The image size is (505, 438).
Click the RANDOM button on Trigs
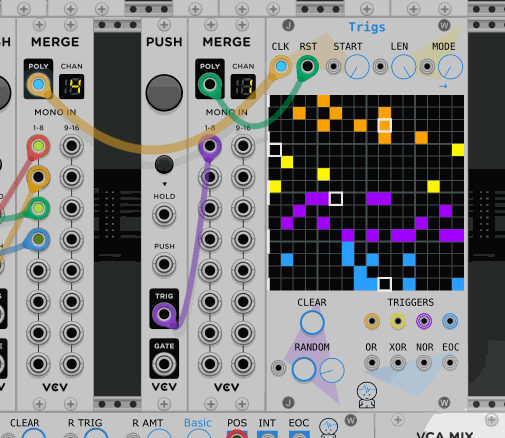coord(304,369)
